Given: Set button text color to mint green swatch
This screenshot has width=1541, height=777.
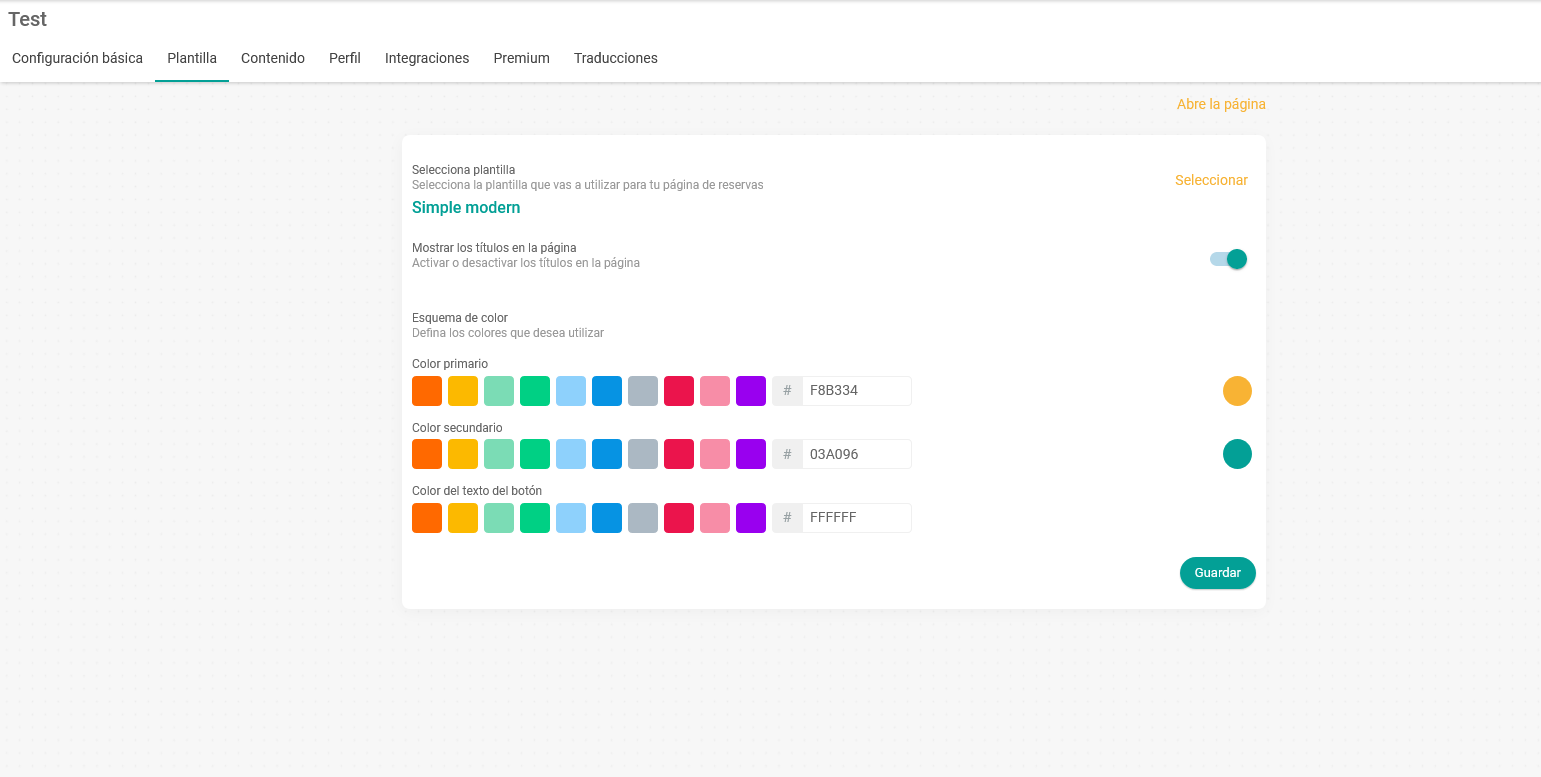Looking at the screenshot, I should click(x=499, y=518).
